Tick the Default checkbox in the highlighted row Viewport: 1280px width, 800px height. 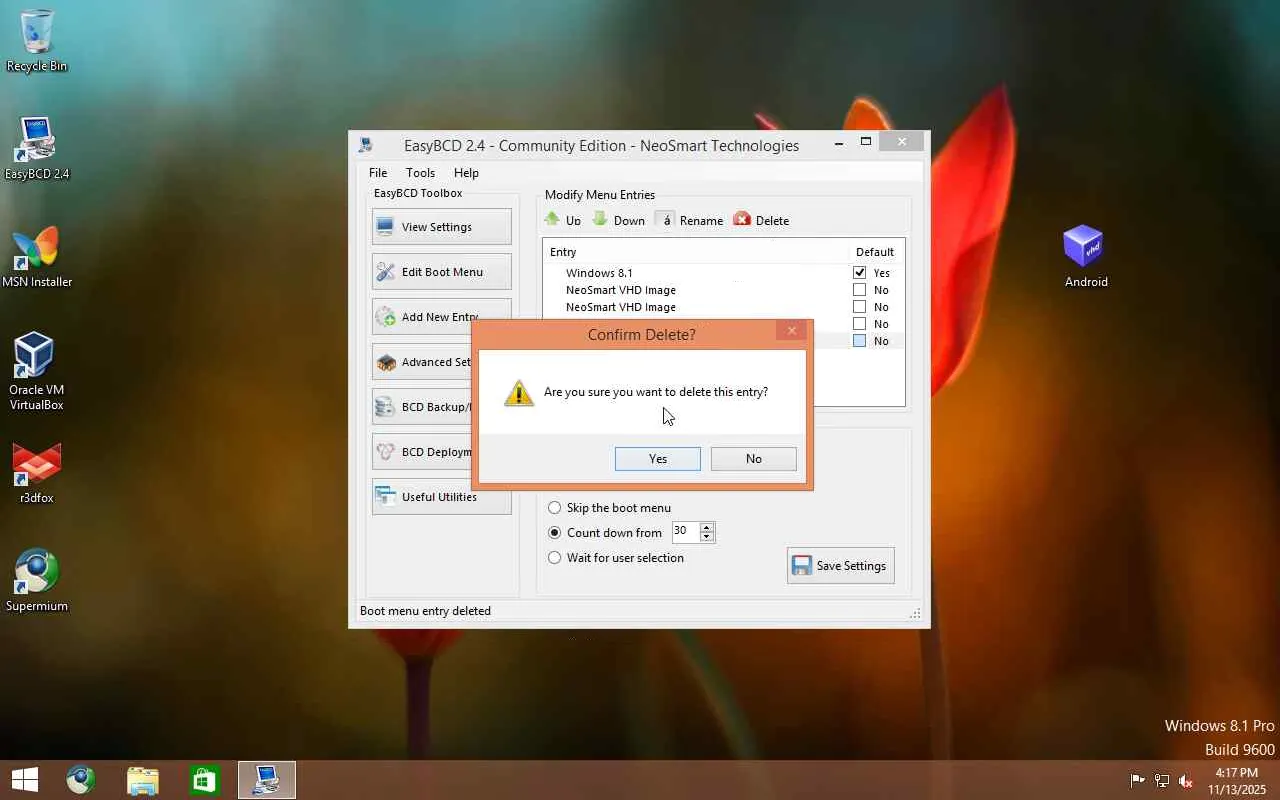pyautogui.click(x=859, y=341)
